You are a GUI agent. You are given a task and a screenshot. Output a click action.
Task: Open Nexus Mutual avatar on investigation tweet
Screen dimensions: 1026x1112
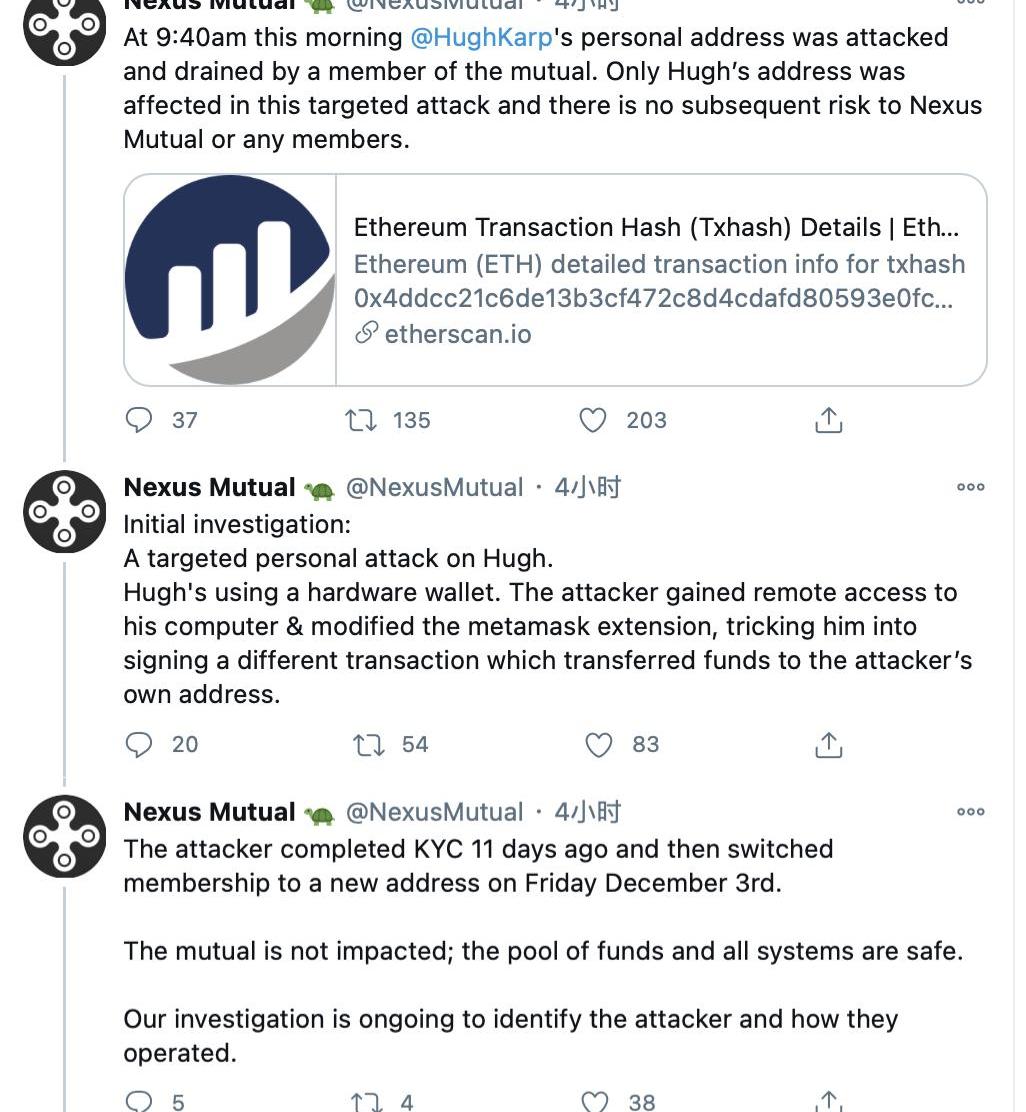click(65, 511)
